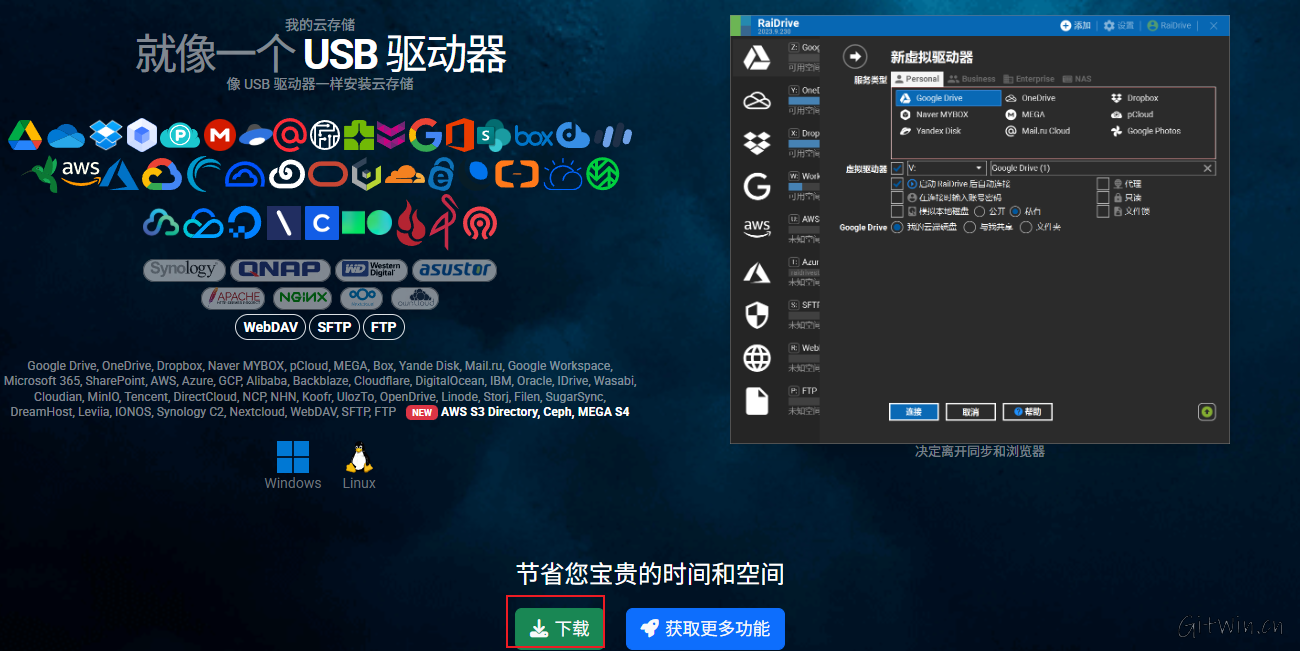Select Dropbox in the service list
The height and width of the screenshot is (651, 1300).
[x=1135, y=98]
